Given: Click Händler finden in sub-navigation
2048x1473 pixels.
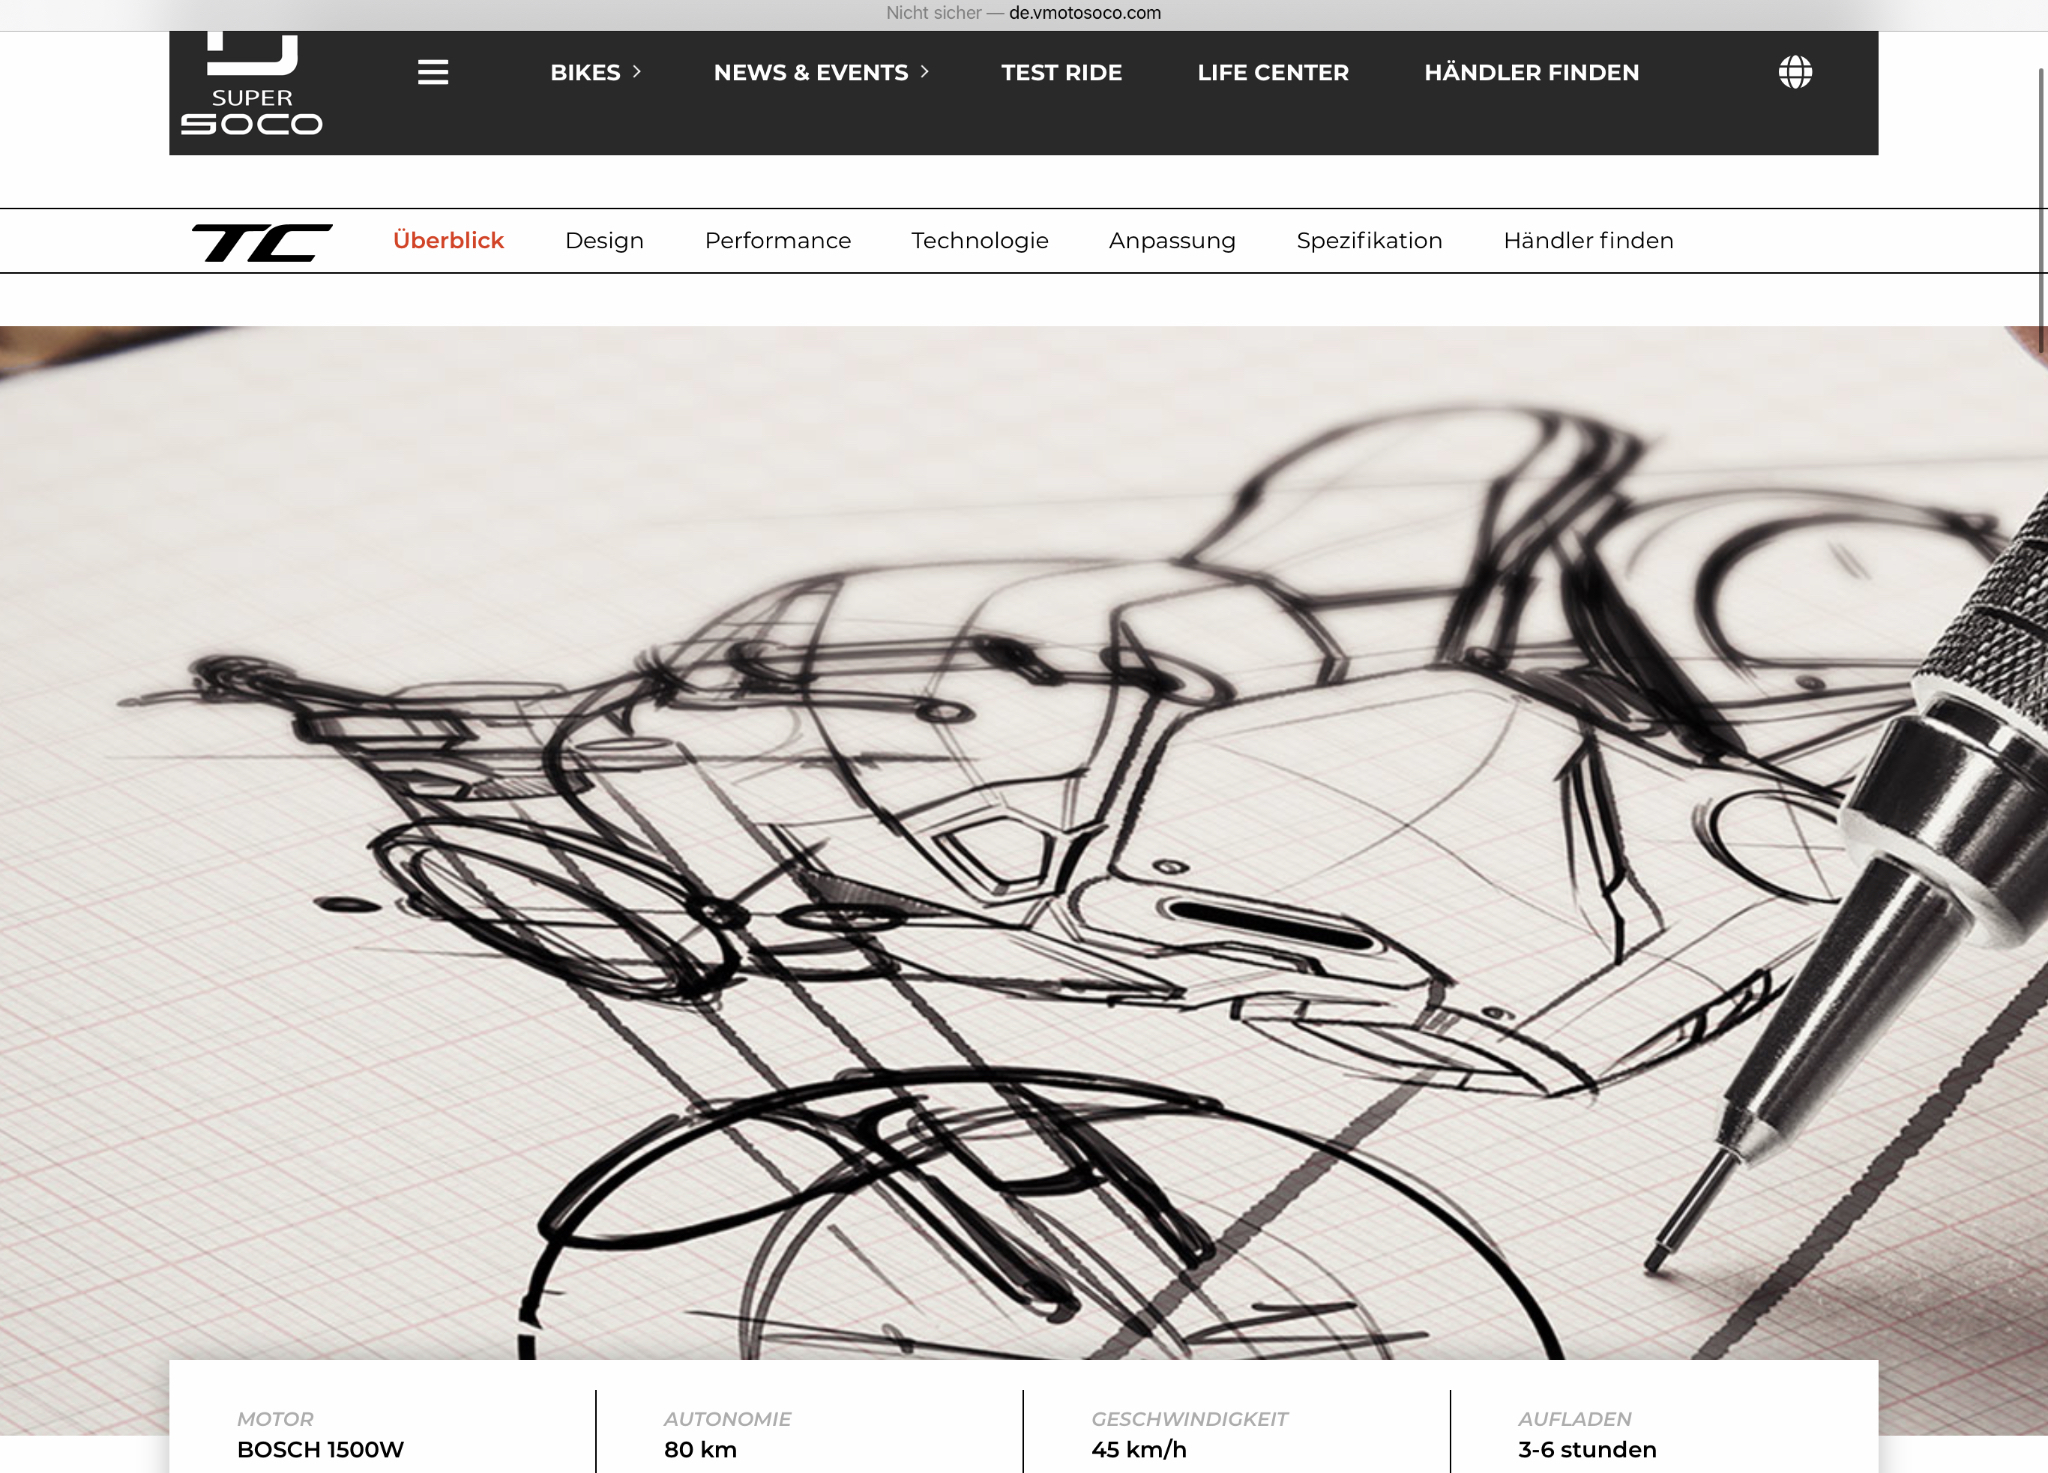Looking at the screenshot, I should tap(1588, 241).
